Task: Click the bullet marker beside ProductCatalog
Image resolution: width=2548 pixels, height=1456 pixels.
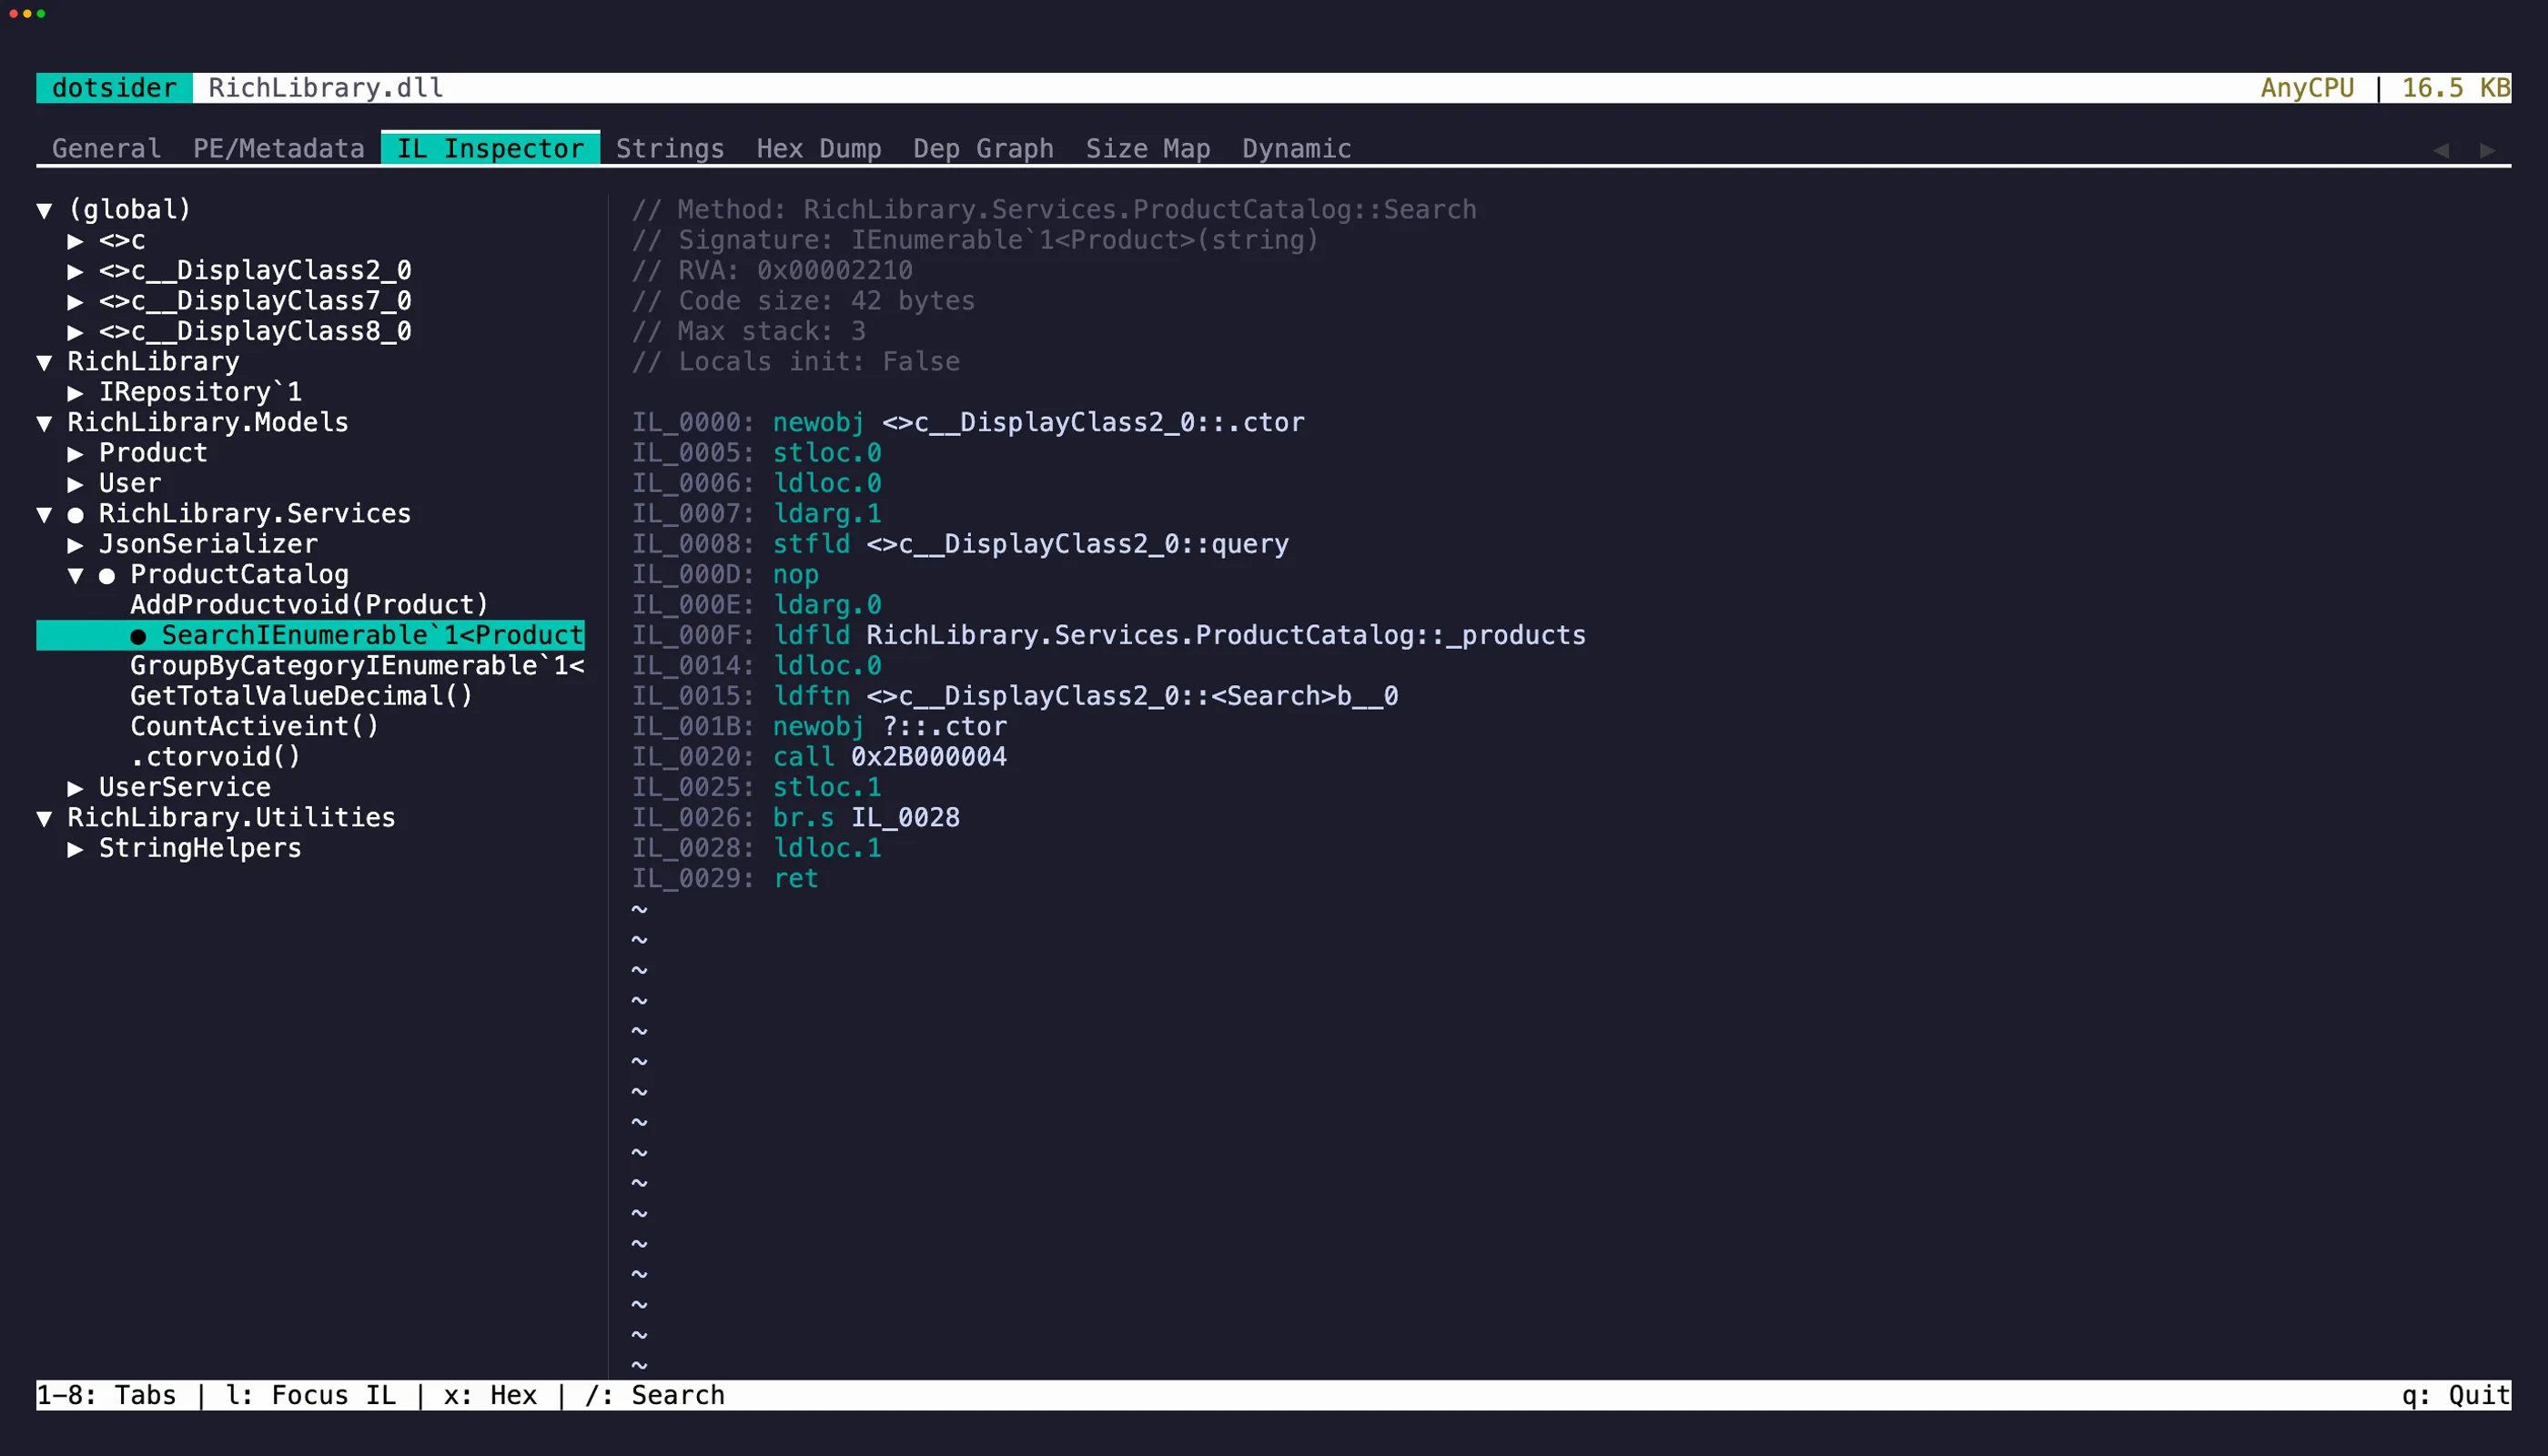Action: click(x=107, y=576)
